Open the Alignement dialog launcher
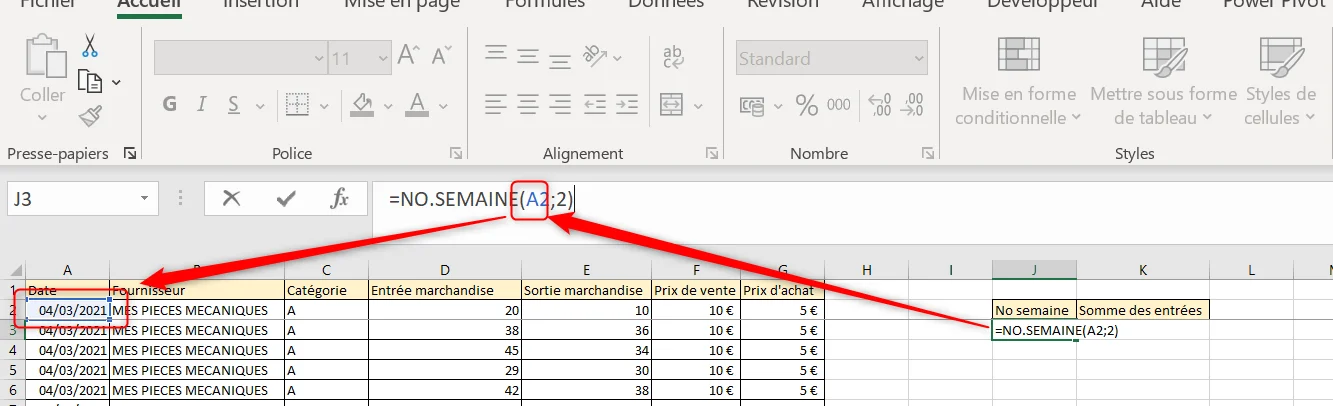1333x406 pixels. click(x=711, y=153)
